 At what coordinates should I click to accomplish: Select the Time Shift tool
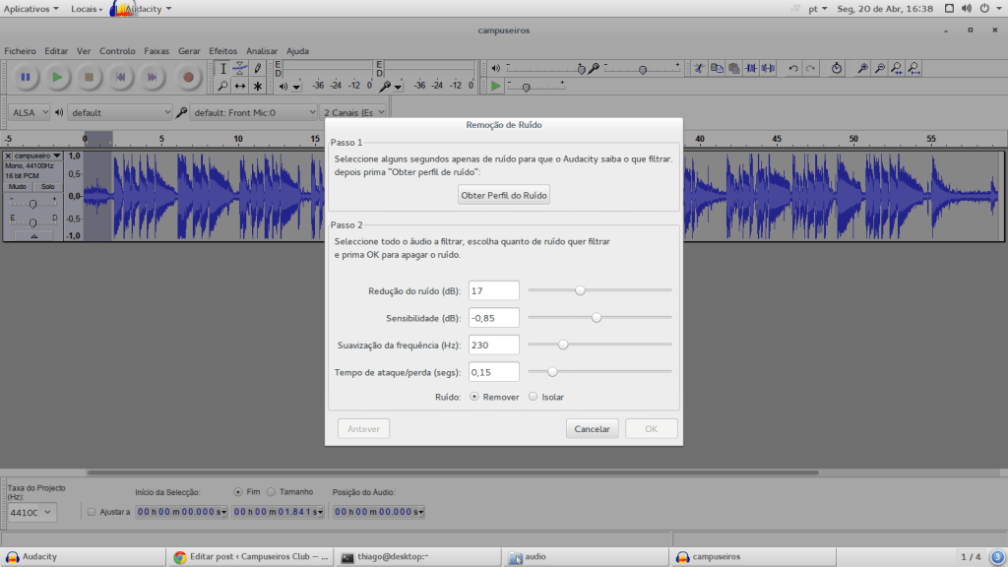tap(240, 86)
